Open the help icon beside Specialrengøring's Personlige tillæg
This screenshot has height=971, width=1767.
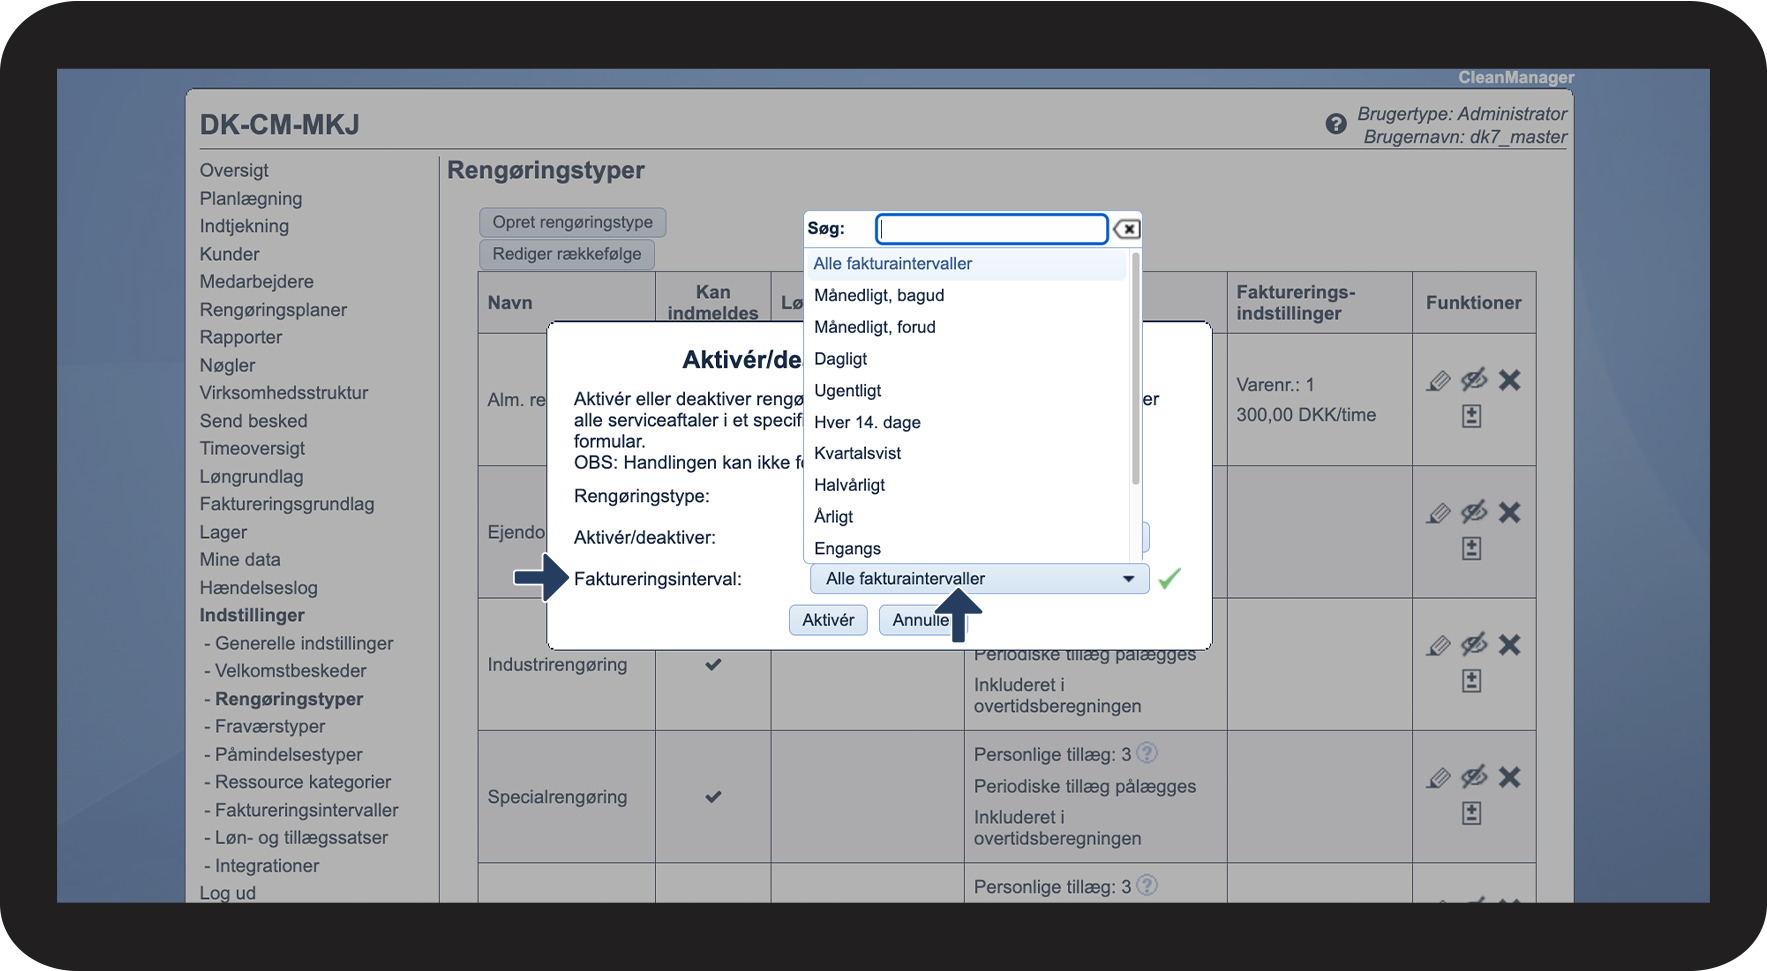point(1147,753)
